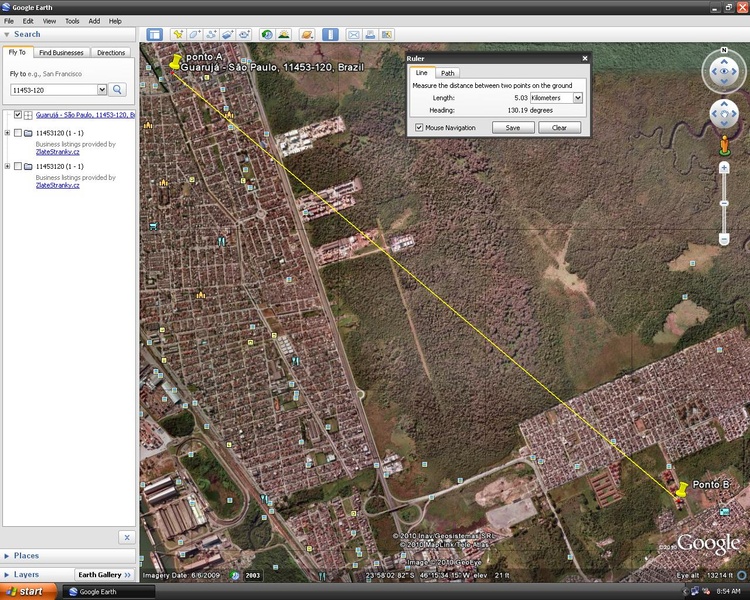The height and width of the screenshot is (600, 750).
Task: Click the print toolbar icon
Action: point(370,34)
